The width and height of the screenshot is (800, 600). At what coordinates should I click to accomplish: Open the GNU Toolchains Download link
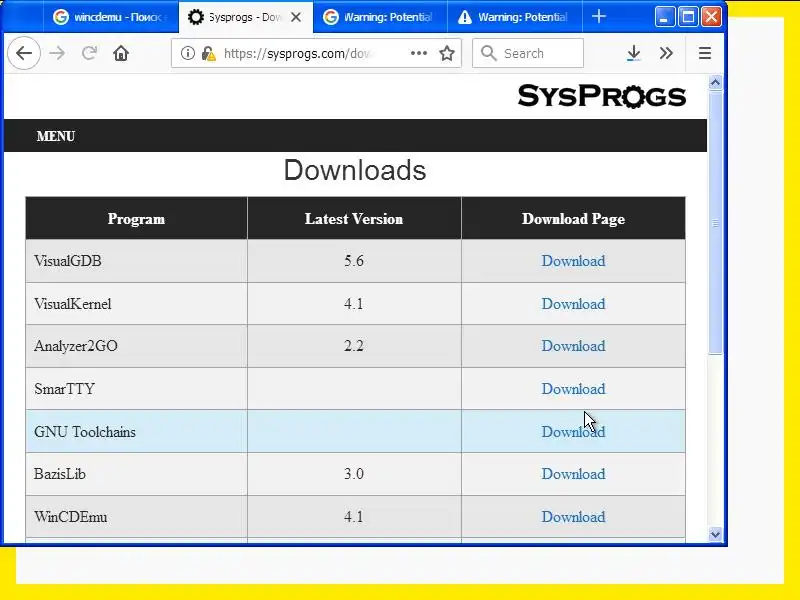coord(573,432)
